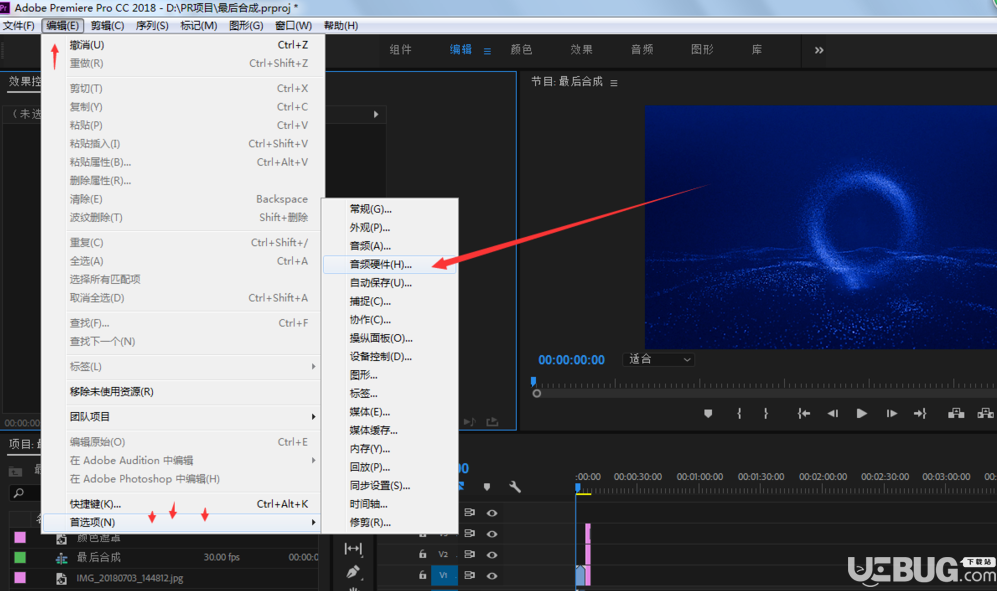This screenshot has width=997, height=591.
Task: Click the Program monitor timecode 00:00:00:00
Action: tap(571, 360)
